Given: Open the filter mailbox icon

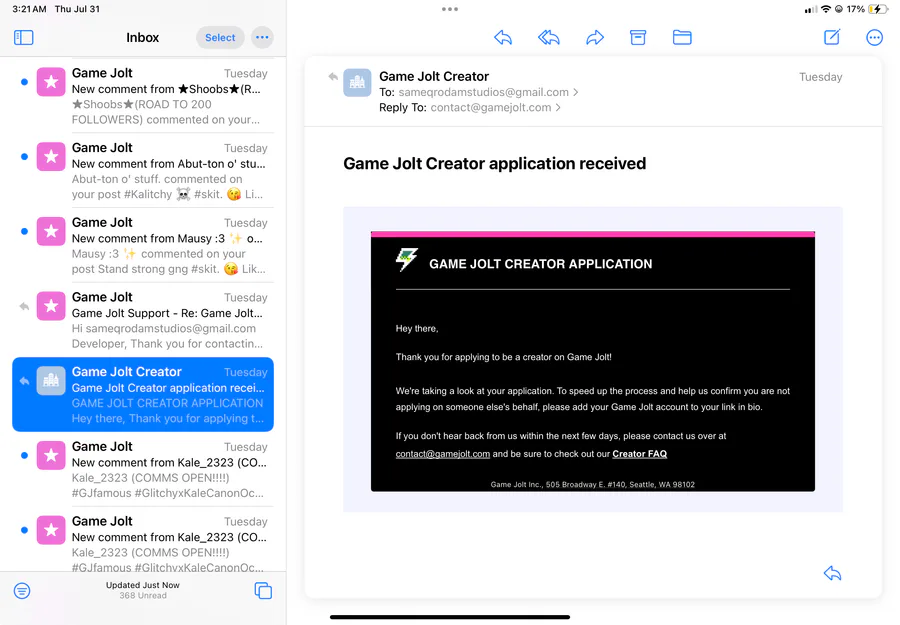Looking at the screenshot, I should 22,591.
